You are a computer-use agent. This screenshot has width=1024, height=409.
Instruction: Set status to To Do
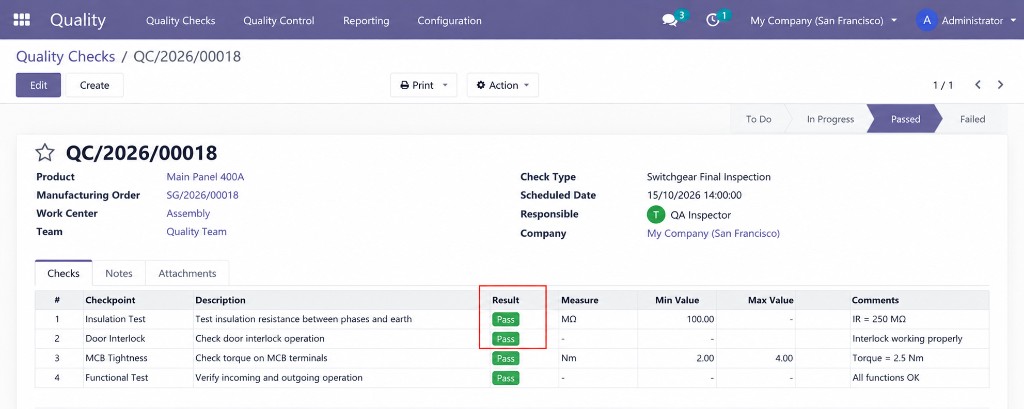758,119
